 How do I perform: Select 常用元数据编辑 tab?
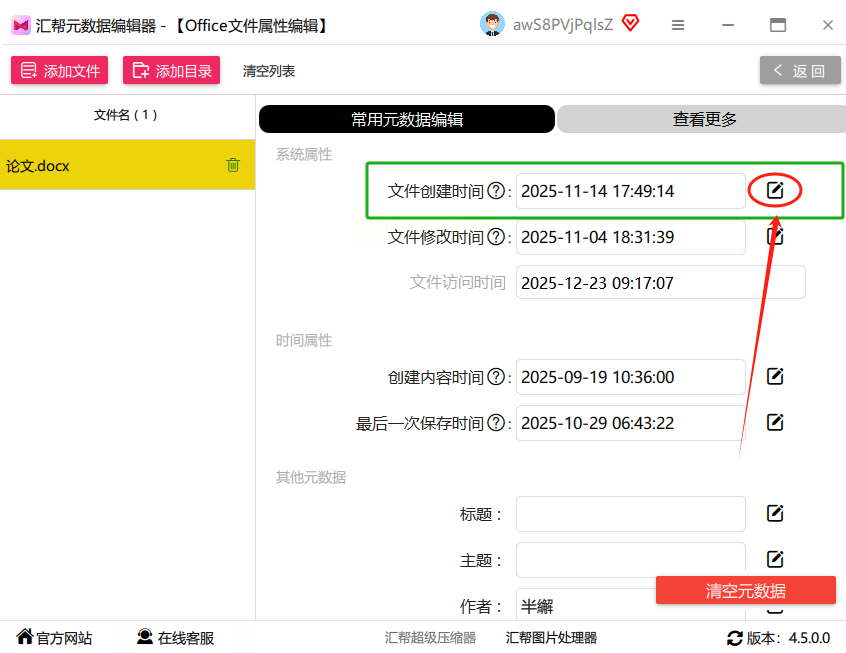pyautogui.click(x=406, y=119)
